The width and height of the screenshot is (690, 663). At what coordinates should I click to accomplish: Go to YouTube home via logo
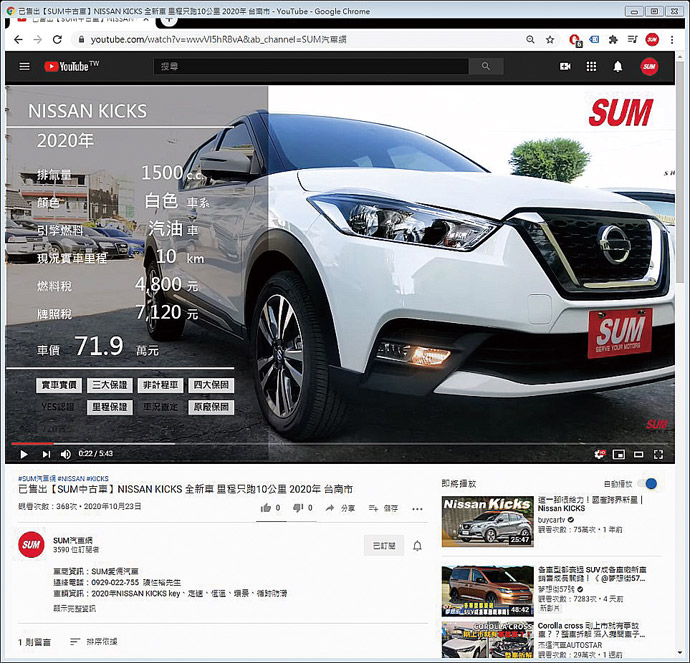pyautogui.click(x=71, y=66)
